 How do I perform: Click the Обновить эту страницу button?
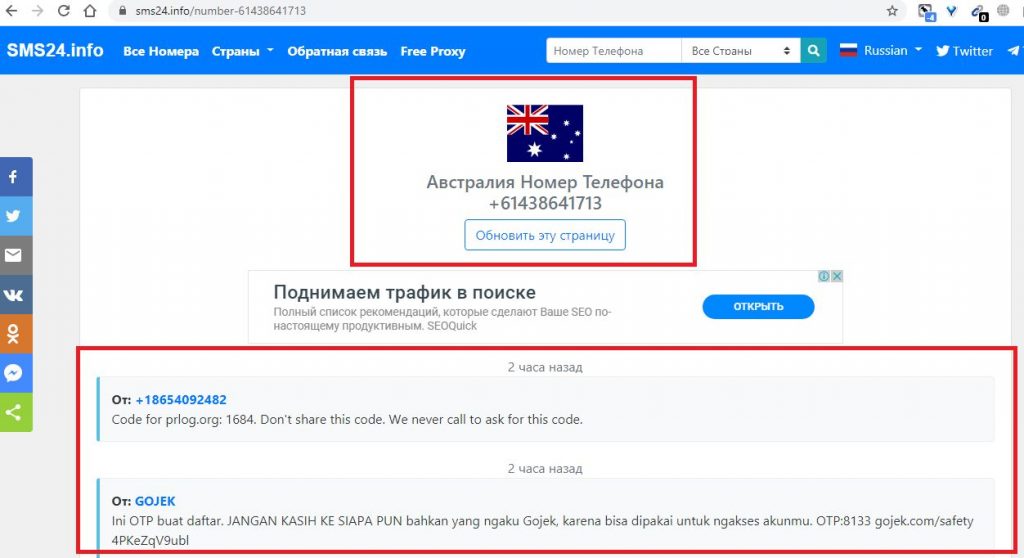[x=545, y=236]
